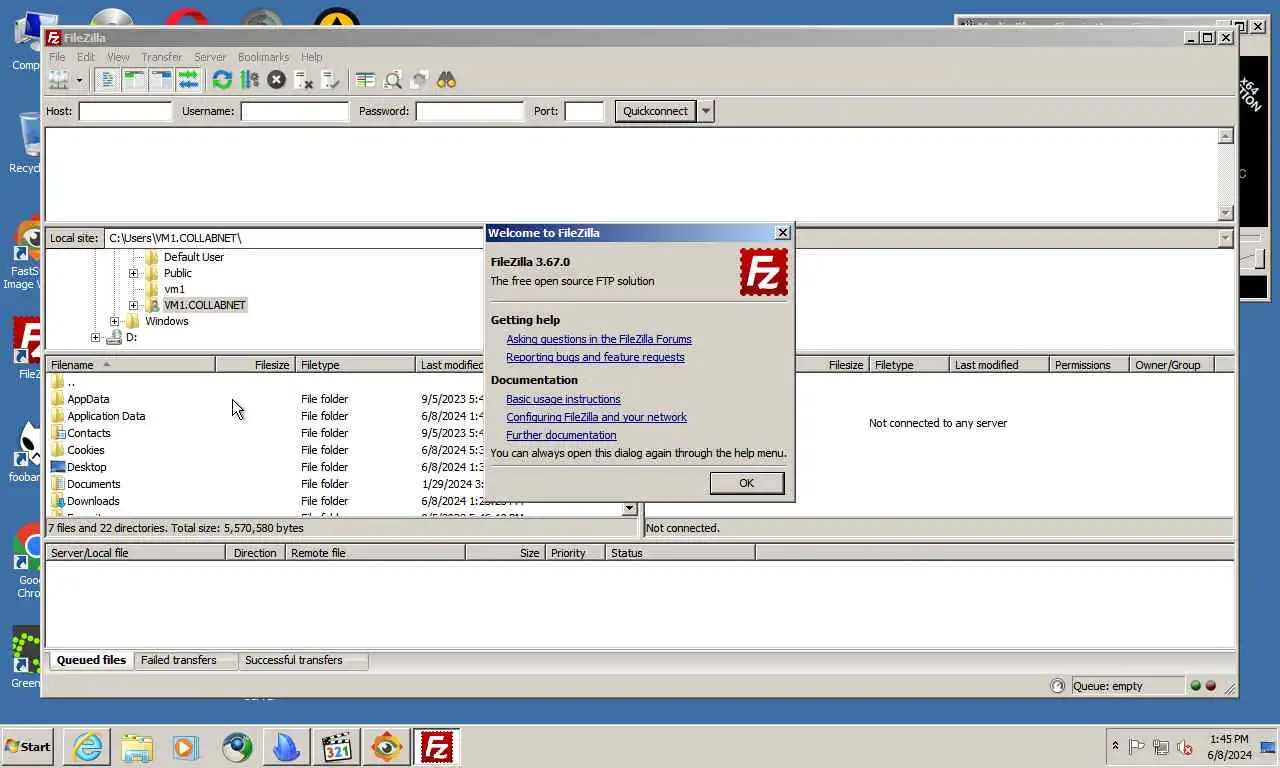Focus the Port input field

(584, 111)
